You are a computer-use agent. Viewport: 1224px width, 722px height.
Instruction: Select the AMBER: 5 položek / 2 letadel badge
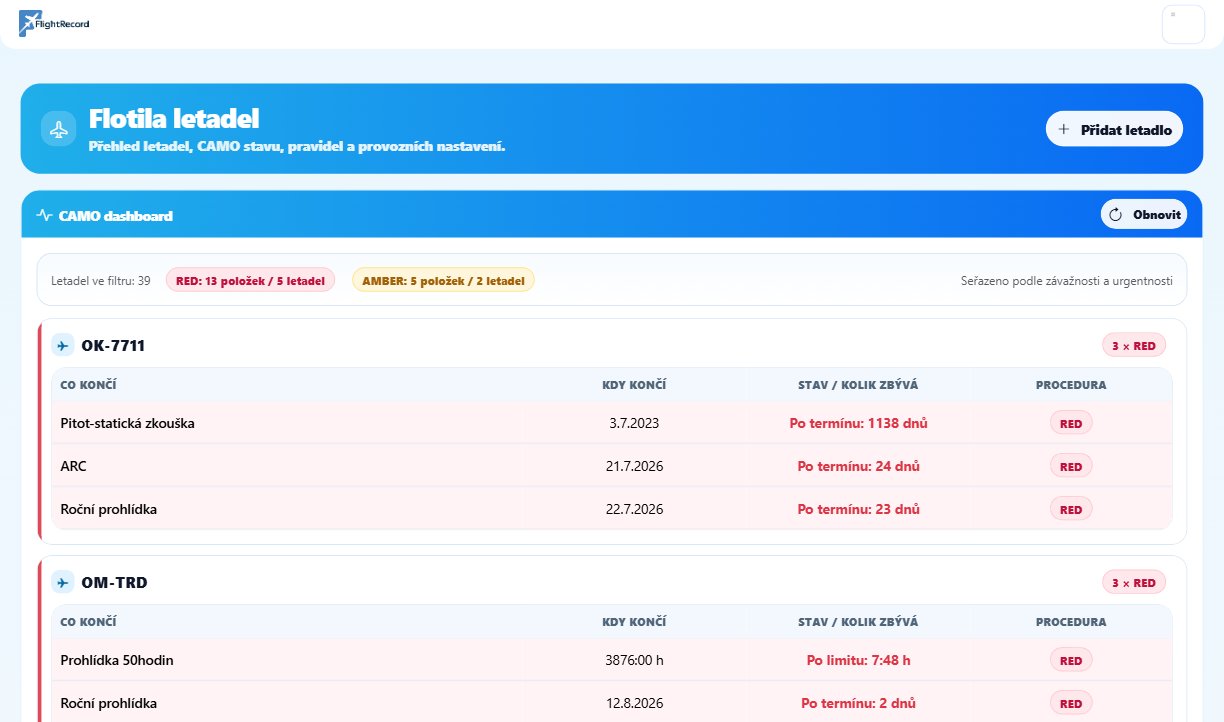pyautogui.click(x=444, y=280)
